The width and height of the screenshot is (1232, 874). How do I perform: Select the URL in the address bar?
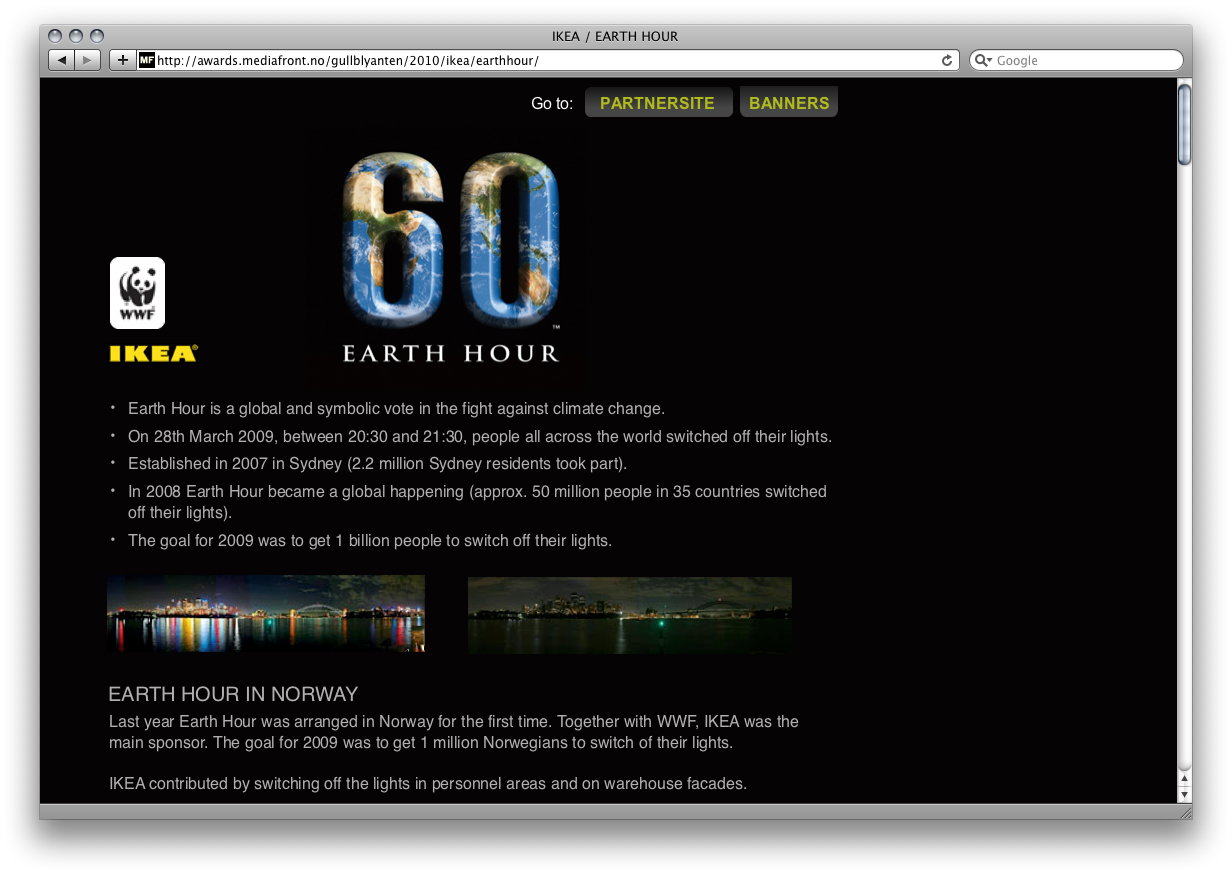coord(348,60)
